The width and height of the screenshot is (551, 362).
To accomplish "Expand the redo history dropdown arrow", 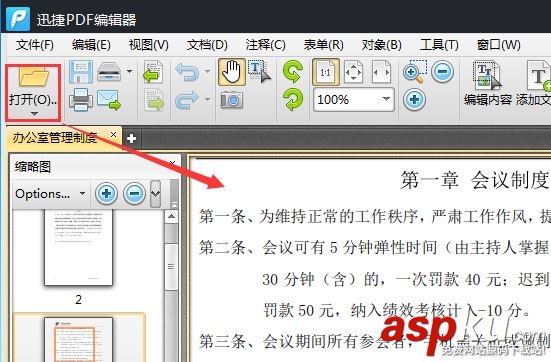I will point(207,99).
